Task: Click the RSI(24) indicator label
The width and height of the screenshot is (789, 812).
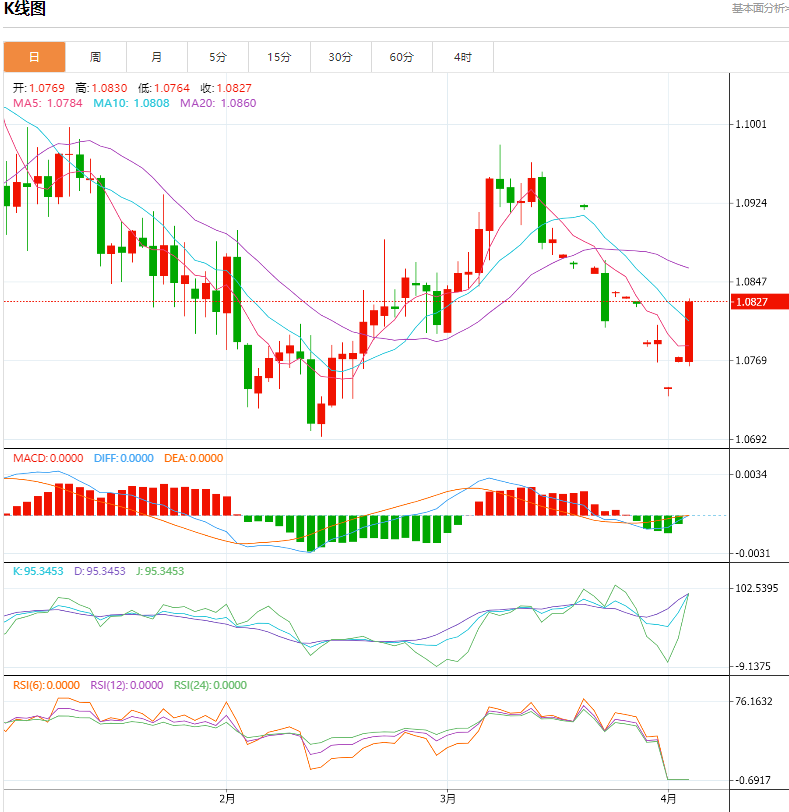Action: 210,685
